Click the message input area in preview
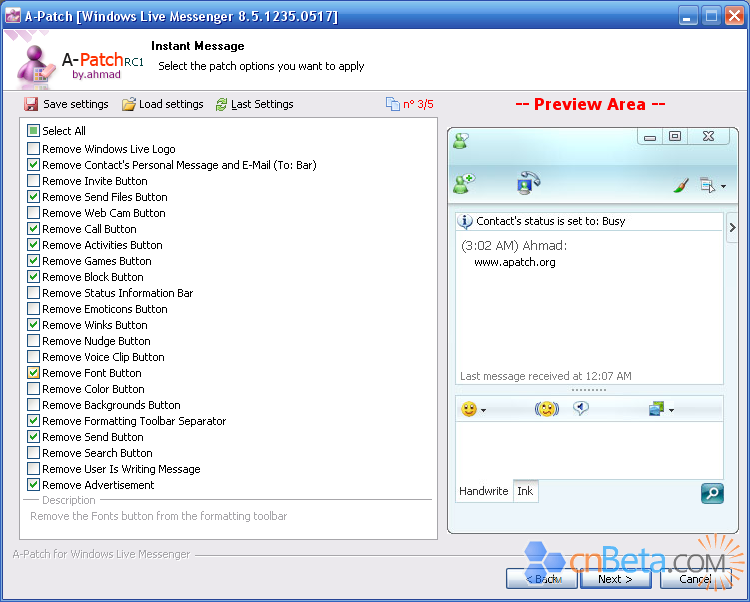 click(589, 450)
